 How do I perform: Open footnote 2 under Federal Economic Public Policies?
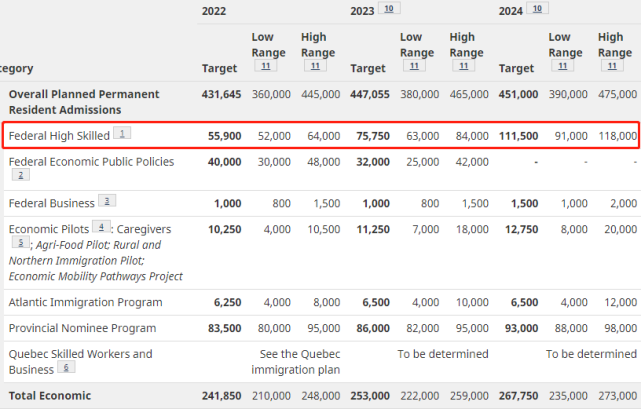pyautogui.click(x=21, y=175)
